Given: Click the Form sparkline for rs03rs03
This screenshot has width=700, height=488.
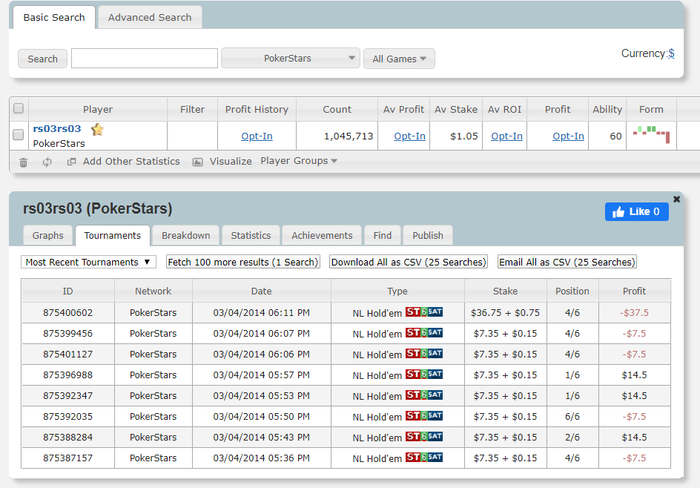Looking at the screenshot, I should (651, 134).
